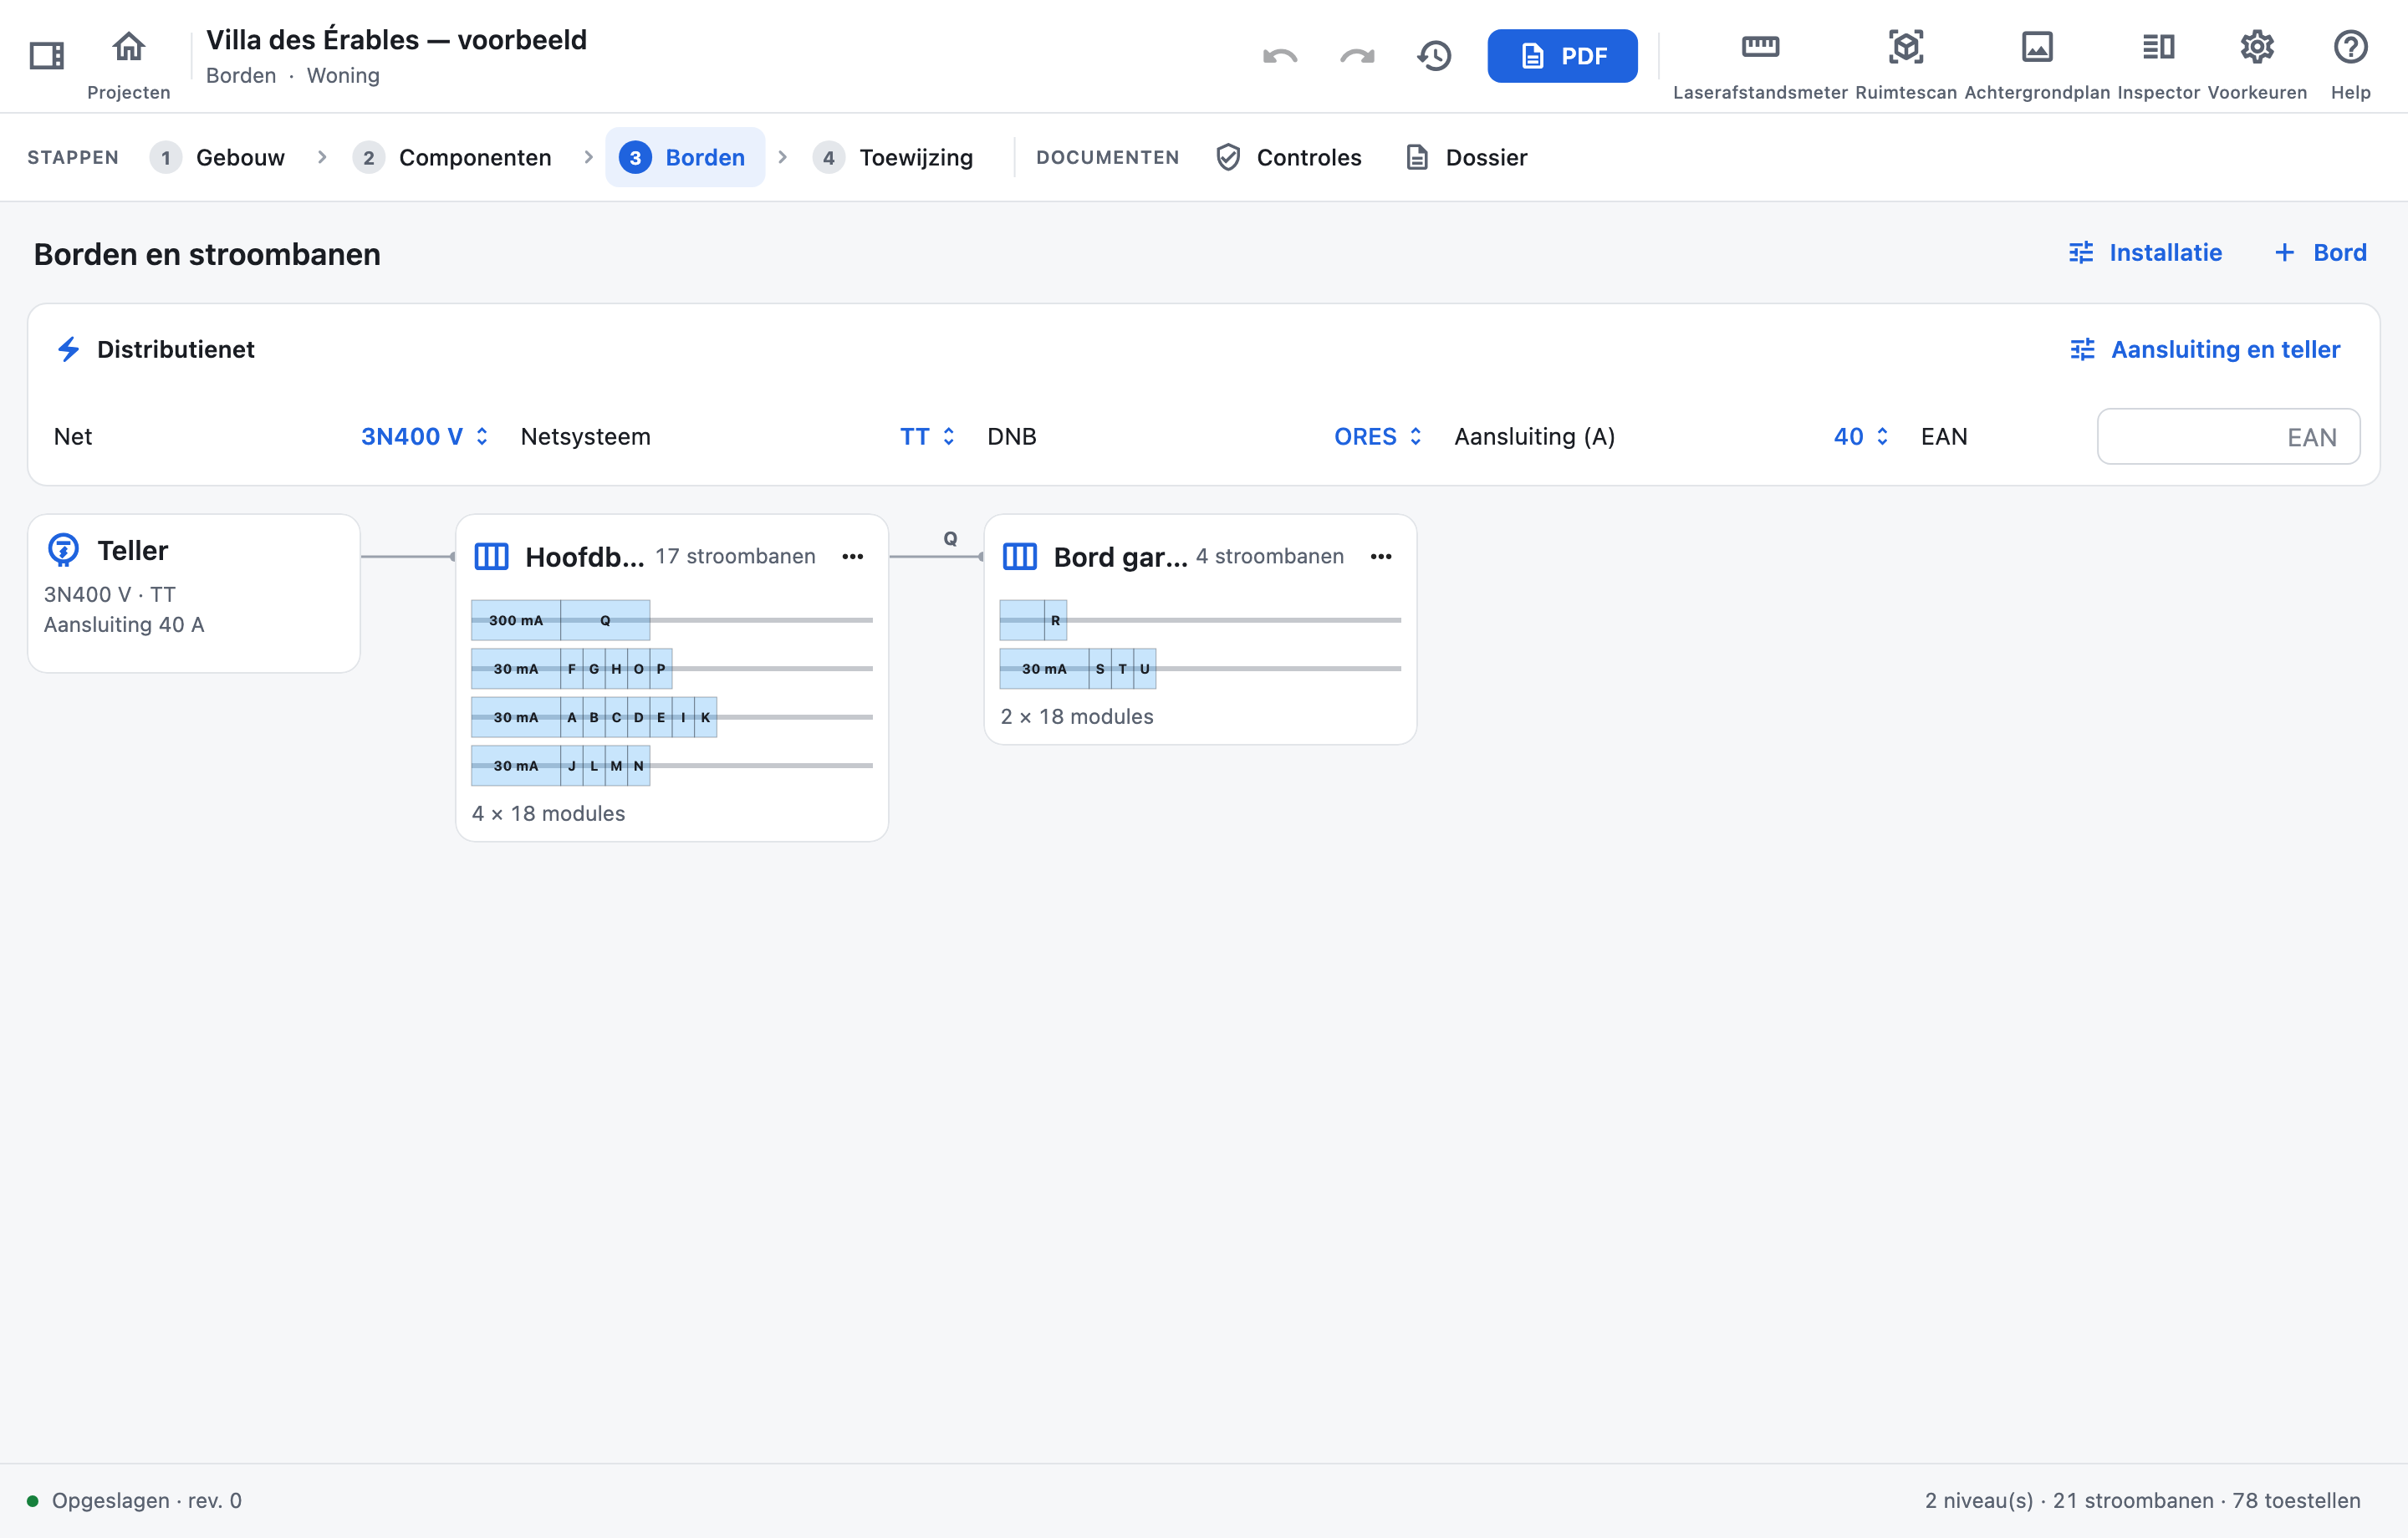
Task: Open Installatie settings
Action: coord(2145,252)
